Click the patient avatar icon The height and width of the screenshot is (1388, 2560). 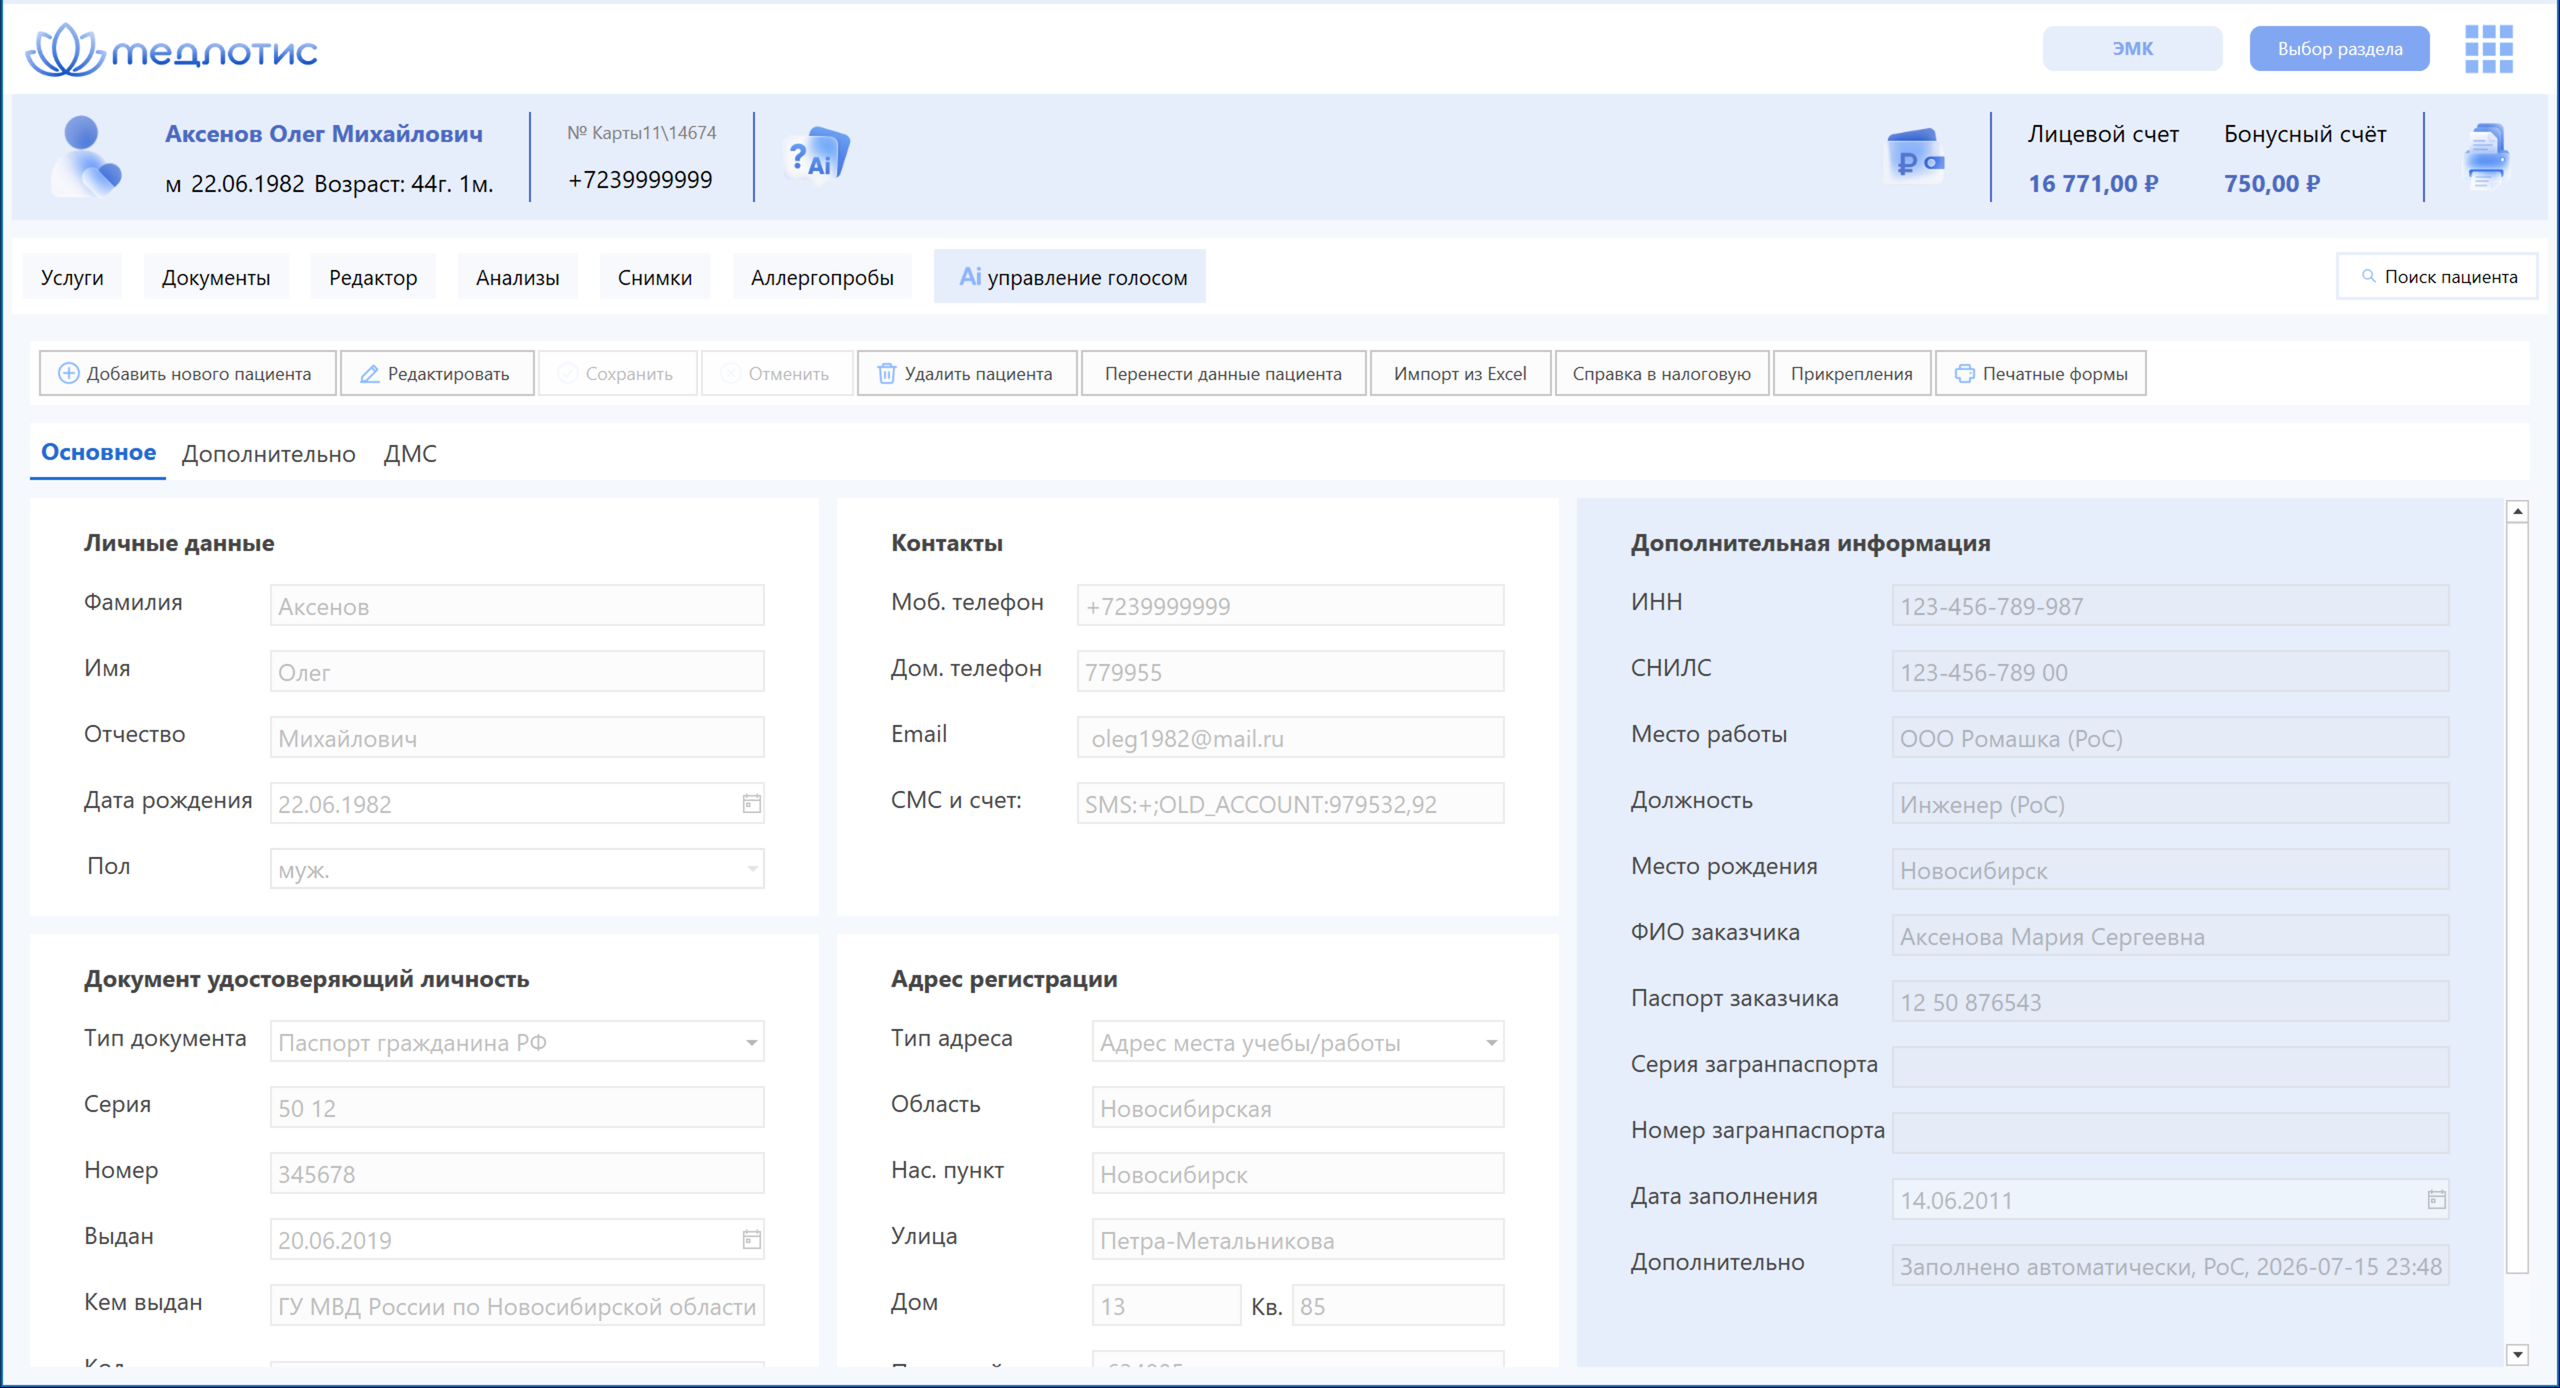point(86,156)
